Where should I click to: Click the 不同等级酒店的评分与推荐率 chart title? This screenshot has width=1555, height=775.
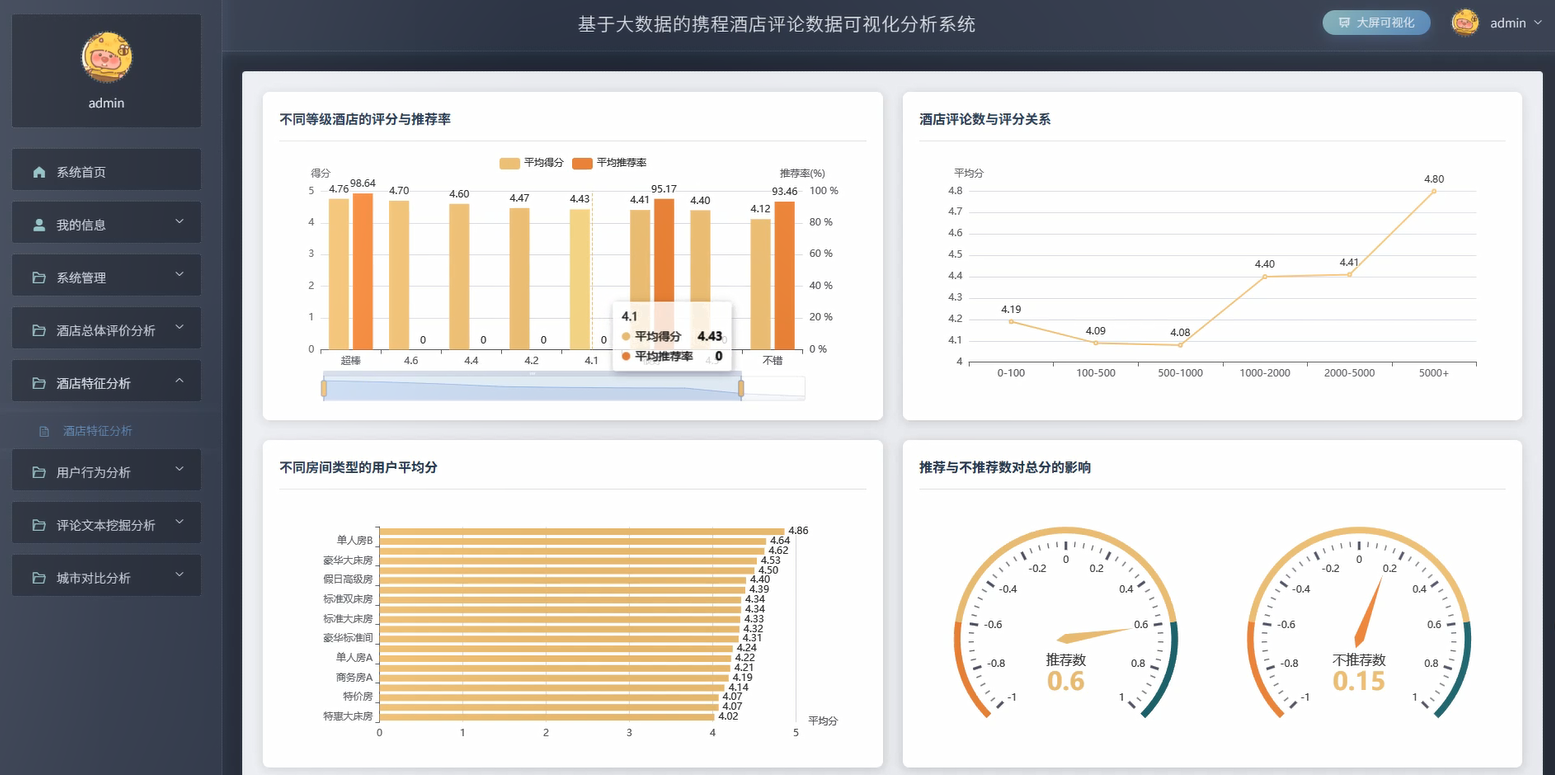tap(365, 119)
